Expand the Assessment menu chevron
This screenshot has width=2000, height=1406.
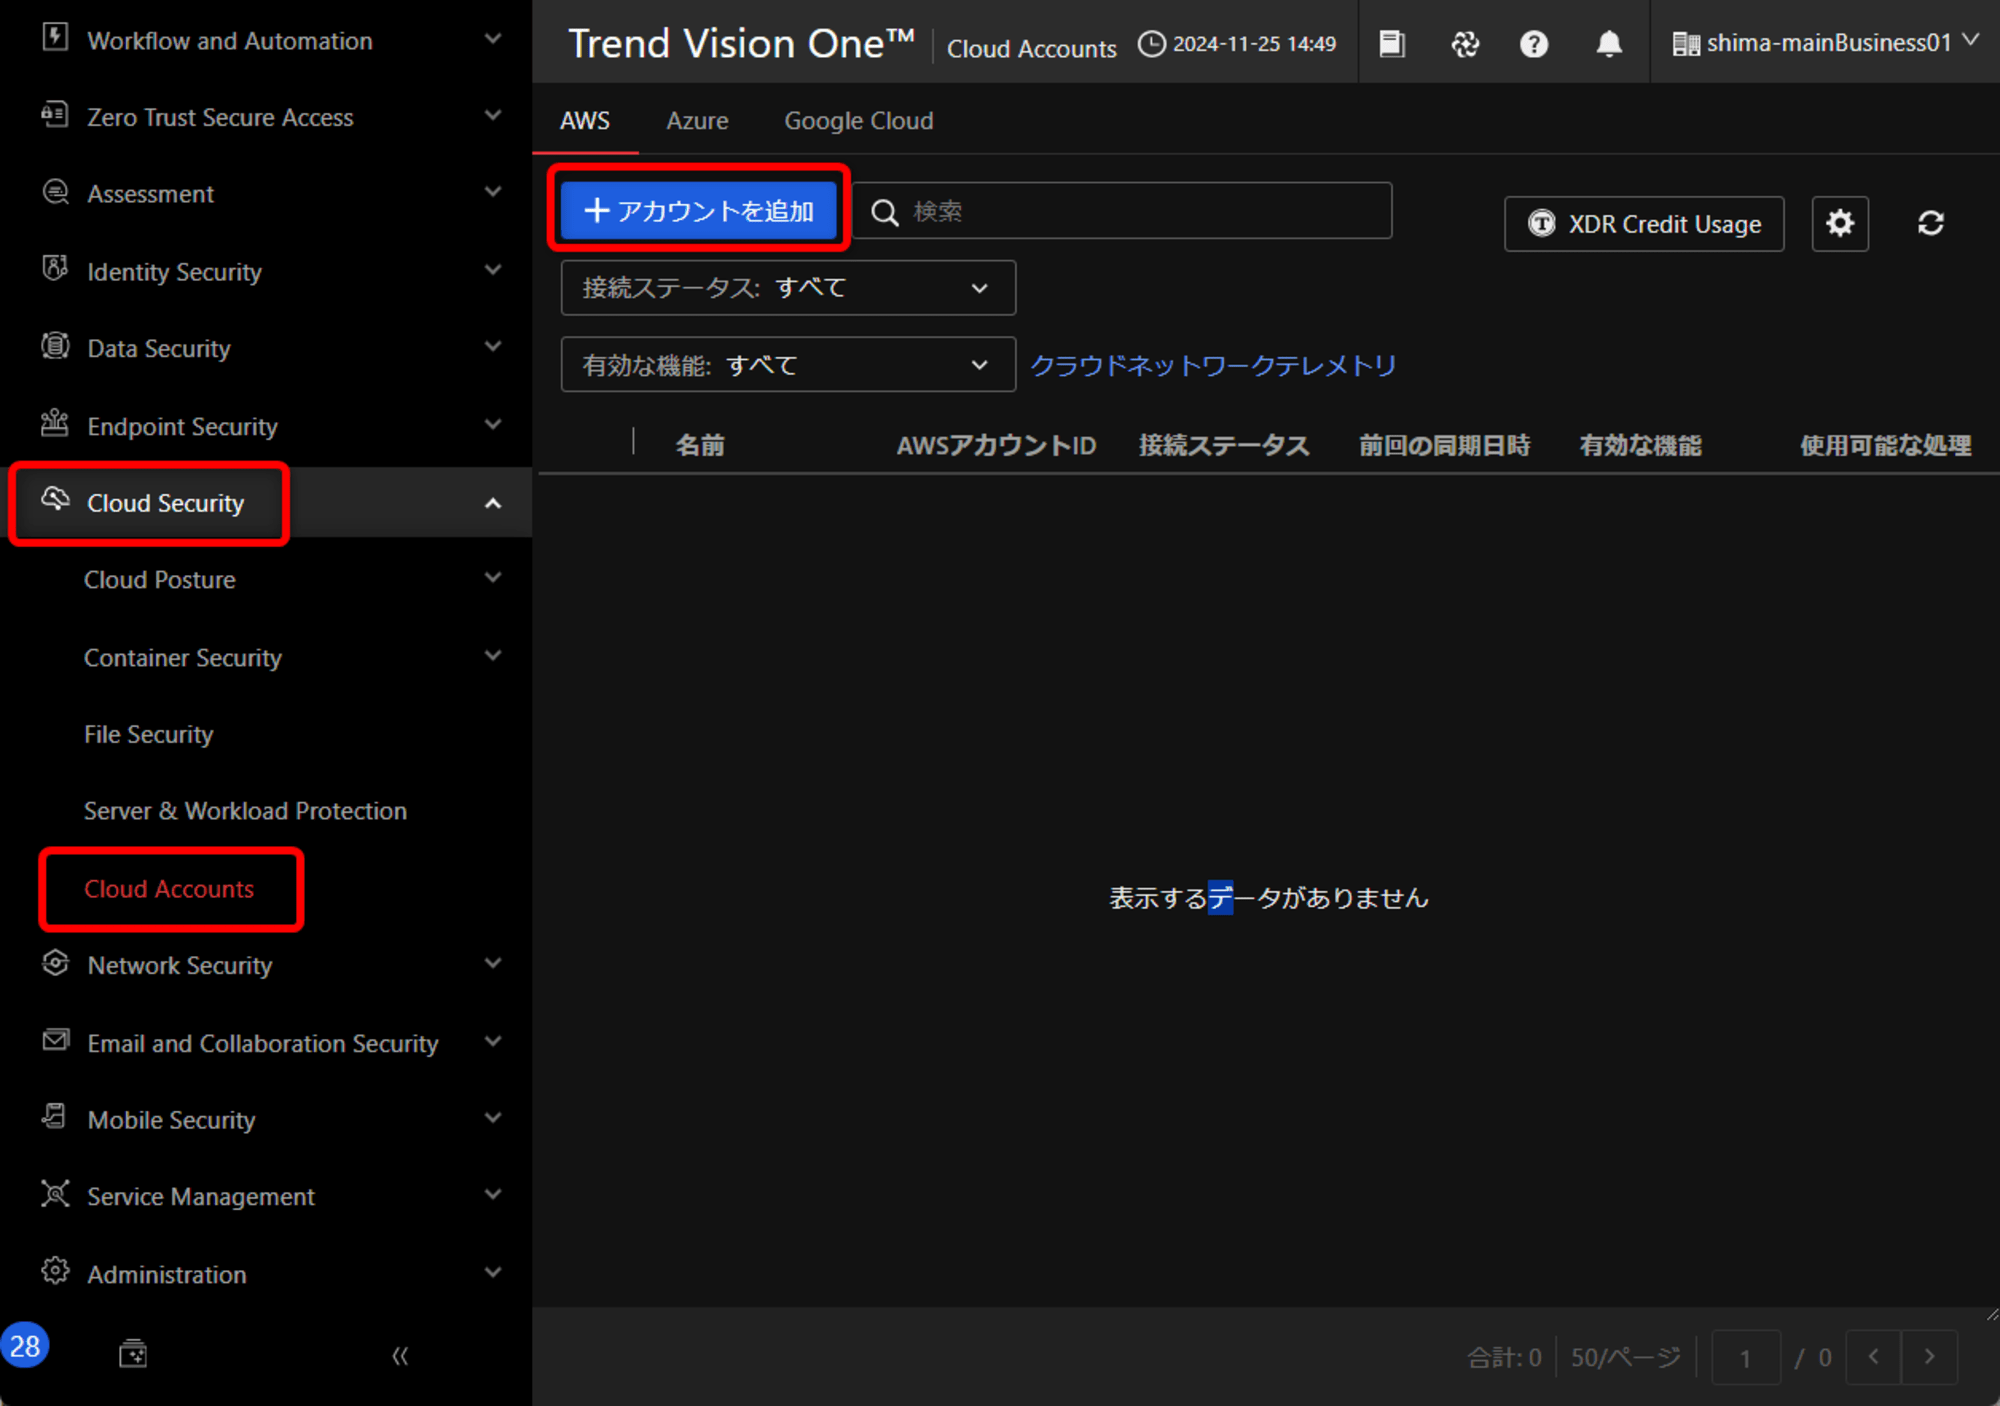[493, 192]
